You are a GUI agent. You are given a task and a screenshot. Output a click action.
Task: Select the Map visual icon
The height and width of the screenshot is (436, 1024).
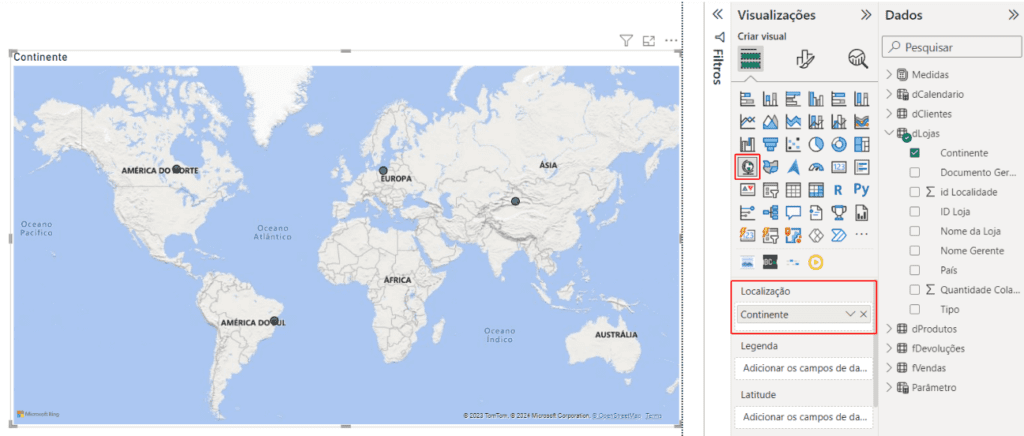click(748, 166)
